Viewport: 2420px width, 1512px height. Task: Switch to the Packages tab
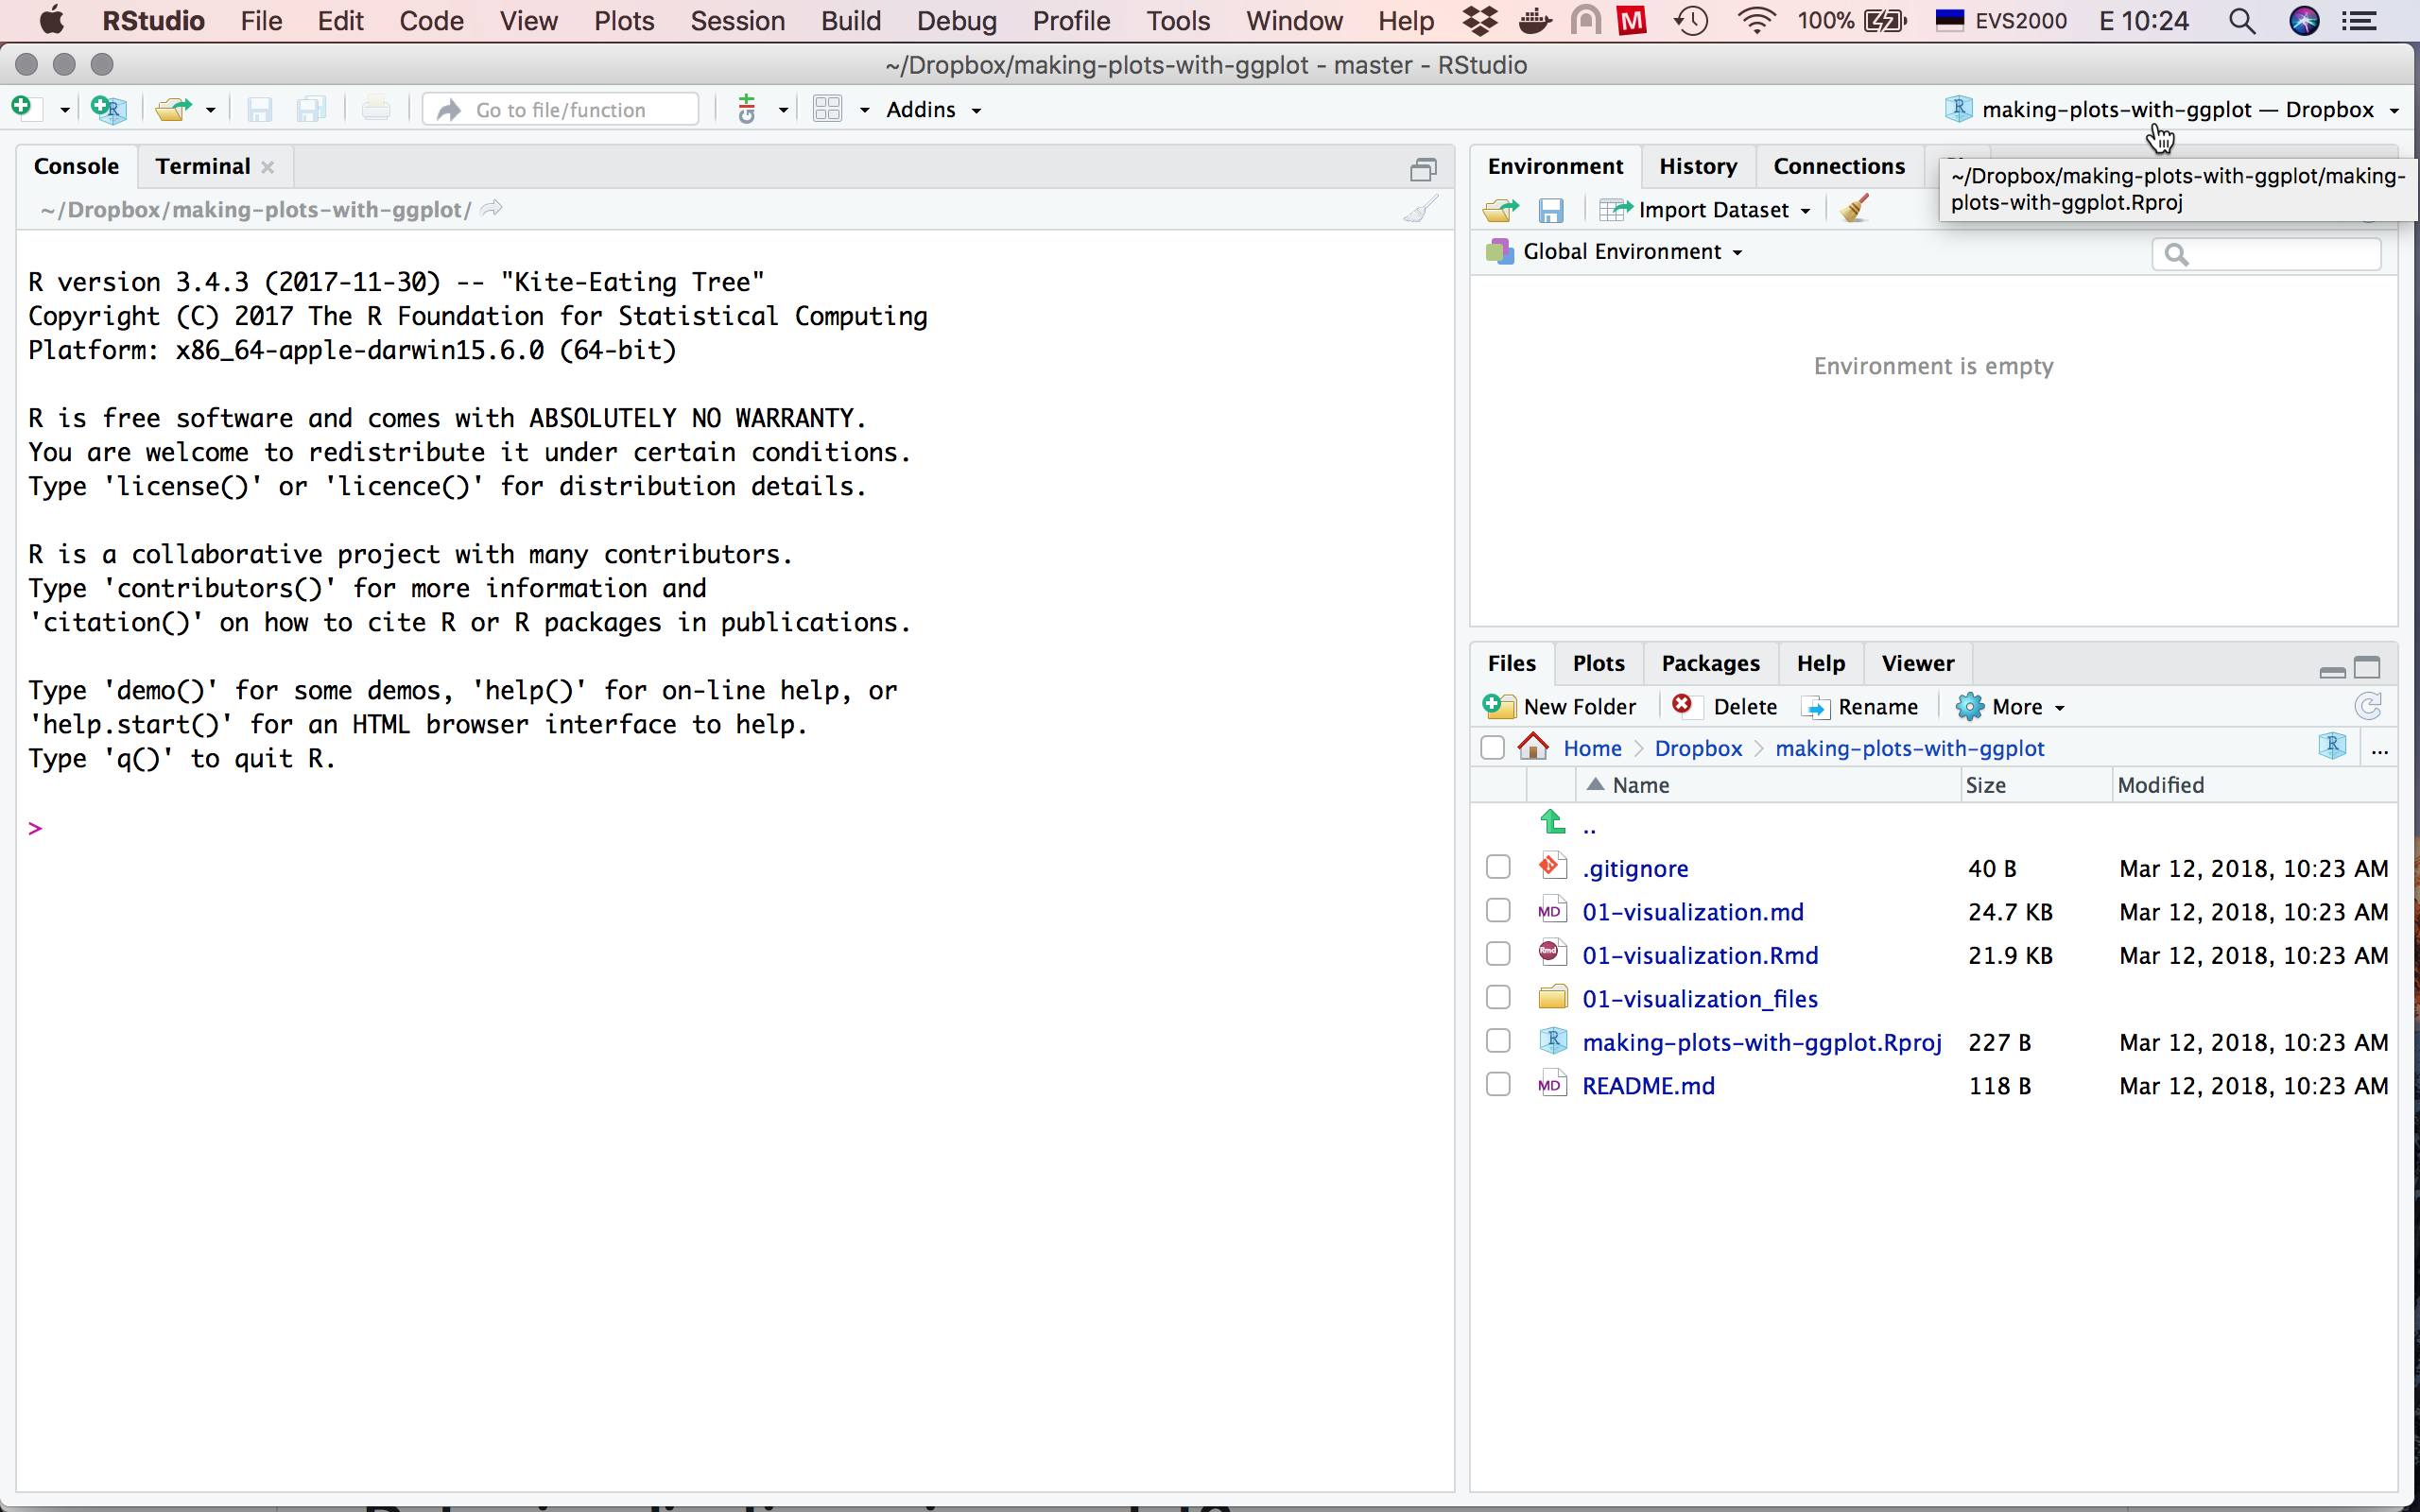tap(1710, 663)
